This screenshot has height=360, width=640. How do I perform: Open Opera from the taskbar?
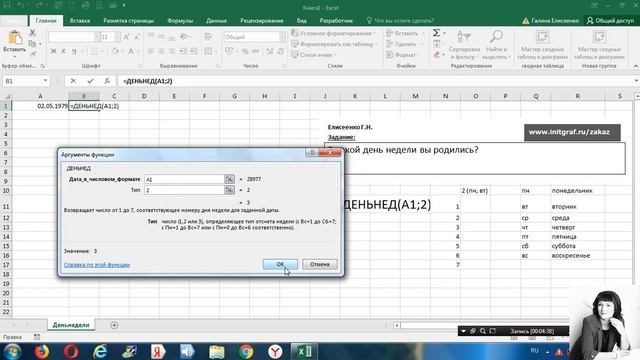[x=71, y=351]
